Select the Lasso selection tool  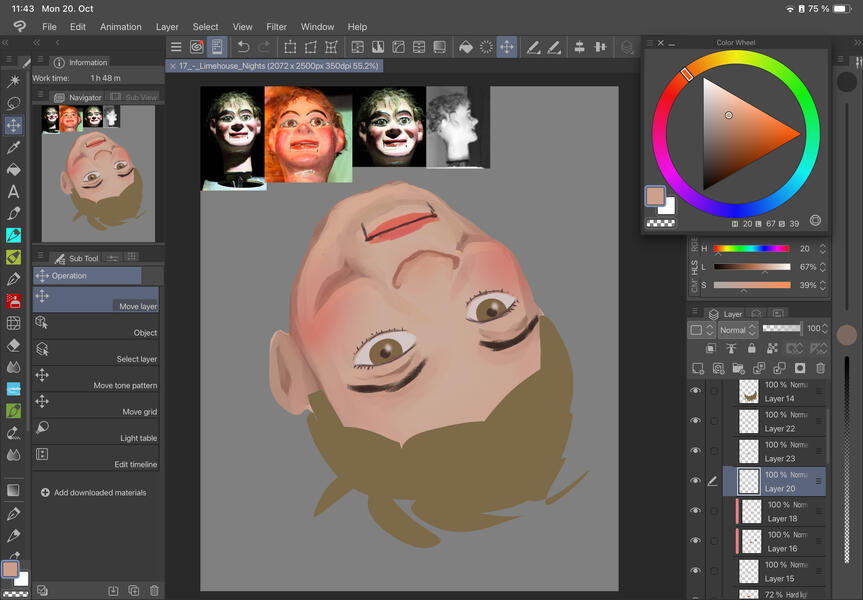coord(14,103)
